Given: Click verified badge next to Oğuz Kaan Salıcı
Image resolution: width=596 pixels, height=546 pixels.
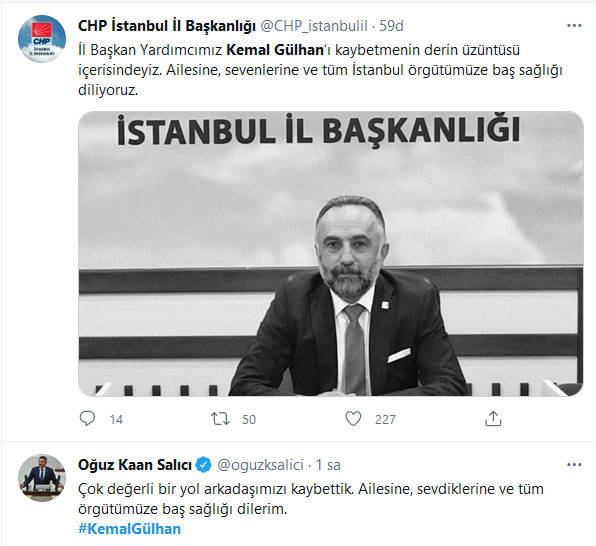Looking at the screenshot, I should point(204,465).
